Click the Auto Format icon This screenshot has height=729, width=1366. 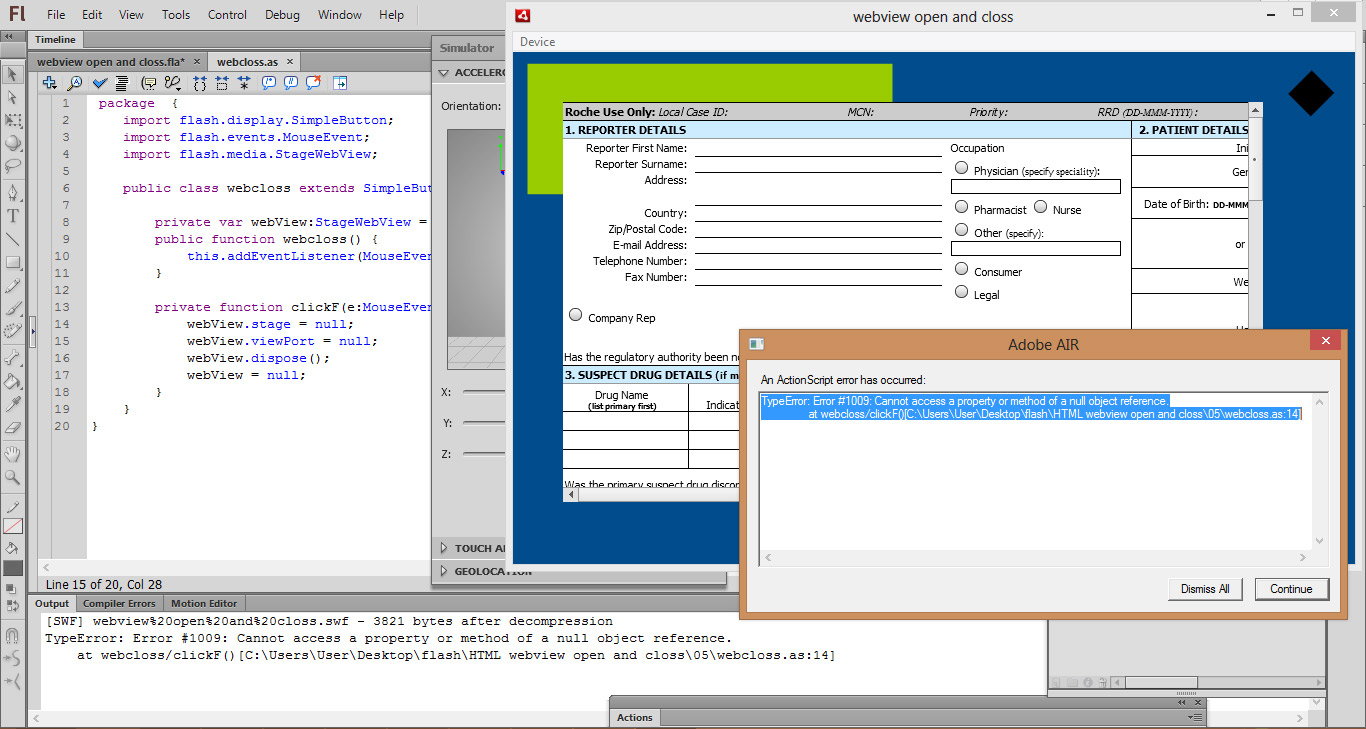click(x=122, y=83)
